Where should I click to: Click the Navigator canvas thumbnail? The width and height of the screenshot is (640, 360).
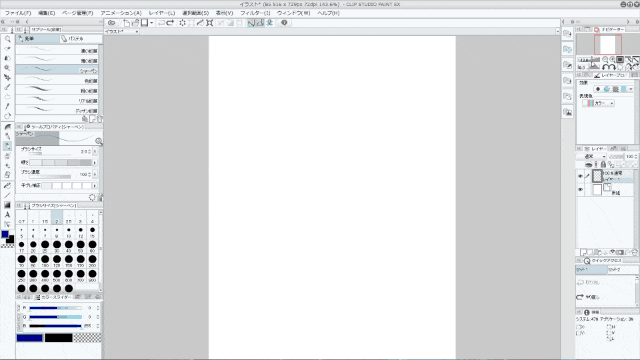(x=608, y=44)
